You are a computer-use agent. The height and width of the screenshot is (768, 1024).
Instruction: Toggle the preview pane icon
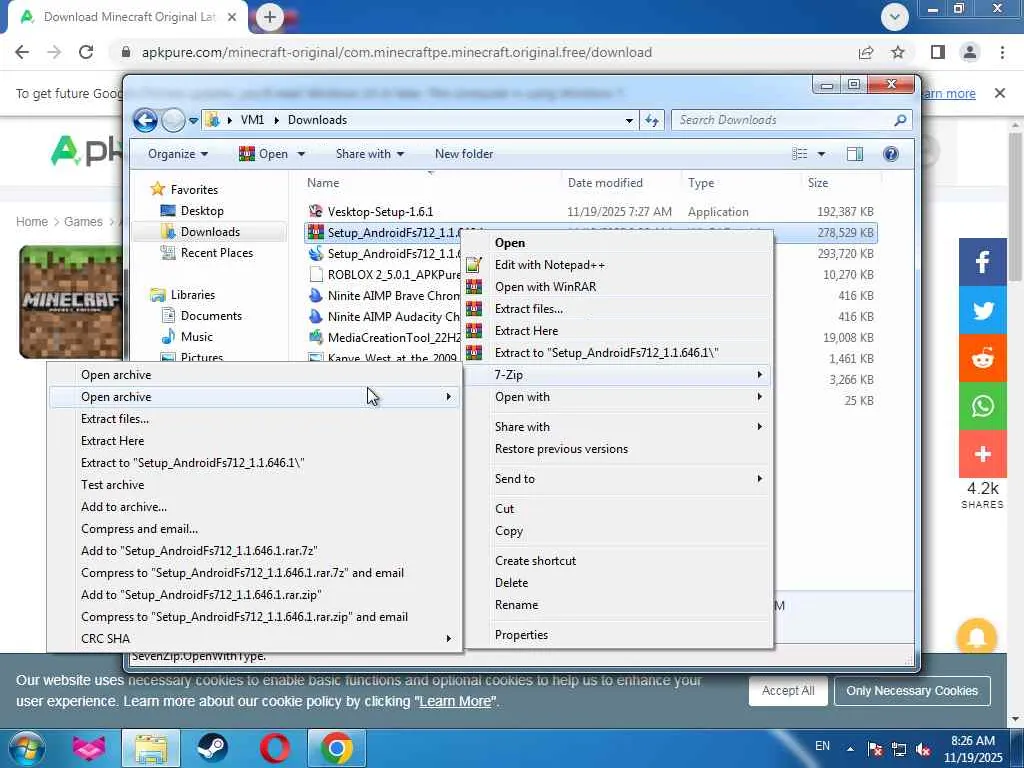[x=854, y=153]
